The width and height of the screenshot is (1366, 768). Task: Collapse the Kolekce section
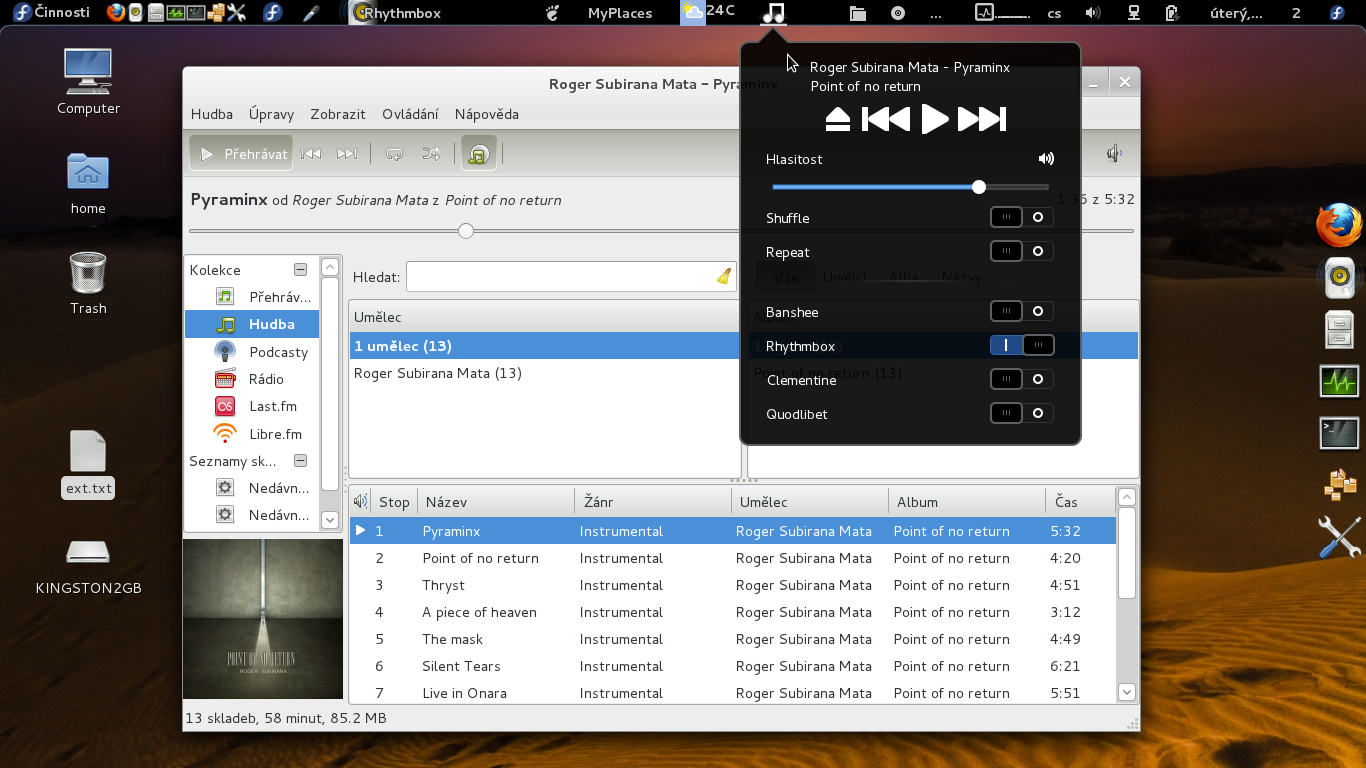click(300, 270)
